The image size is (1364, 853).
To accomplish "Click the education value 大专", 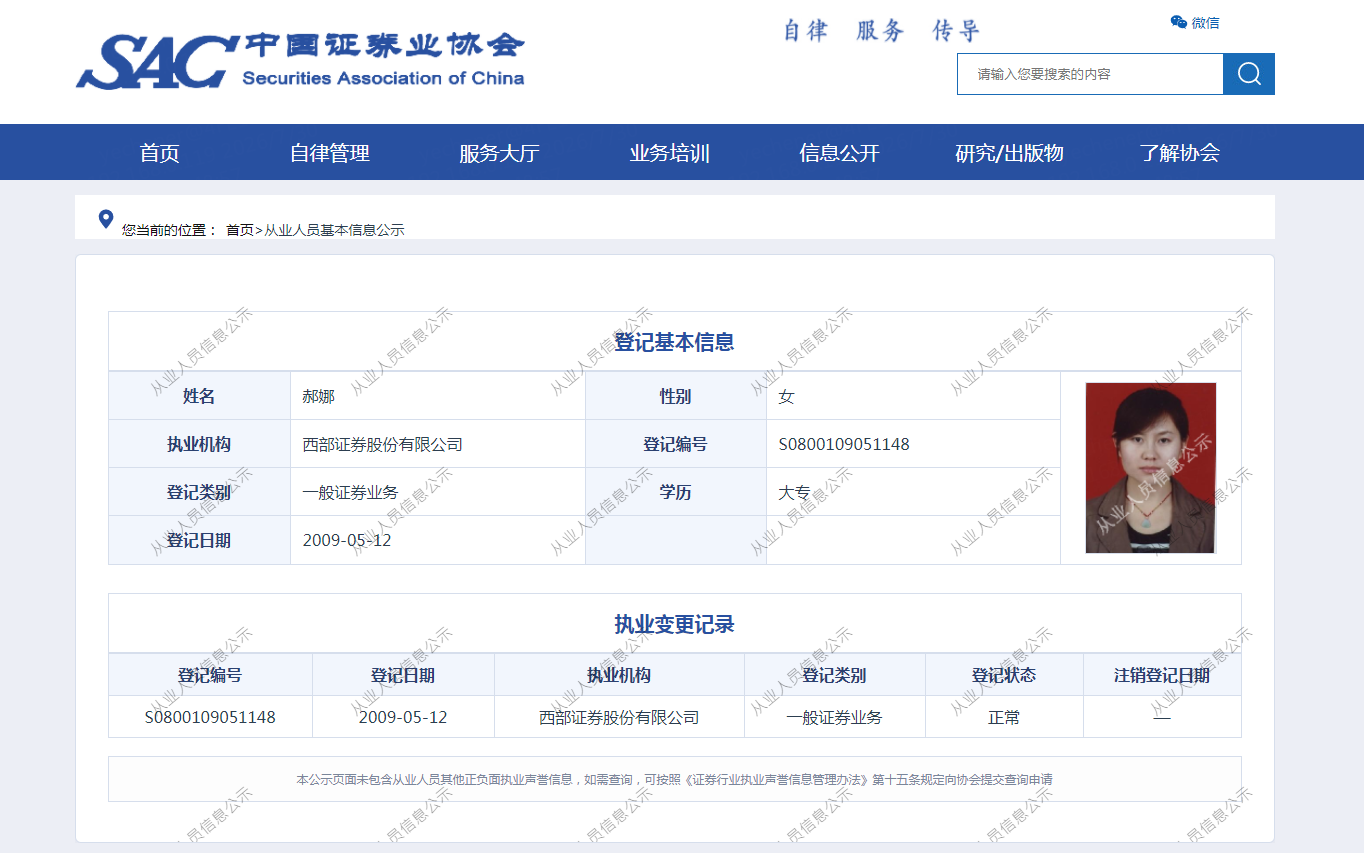I will pos(794,493).
